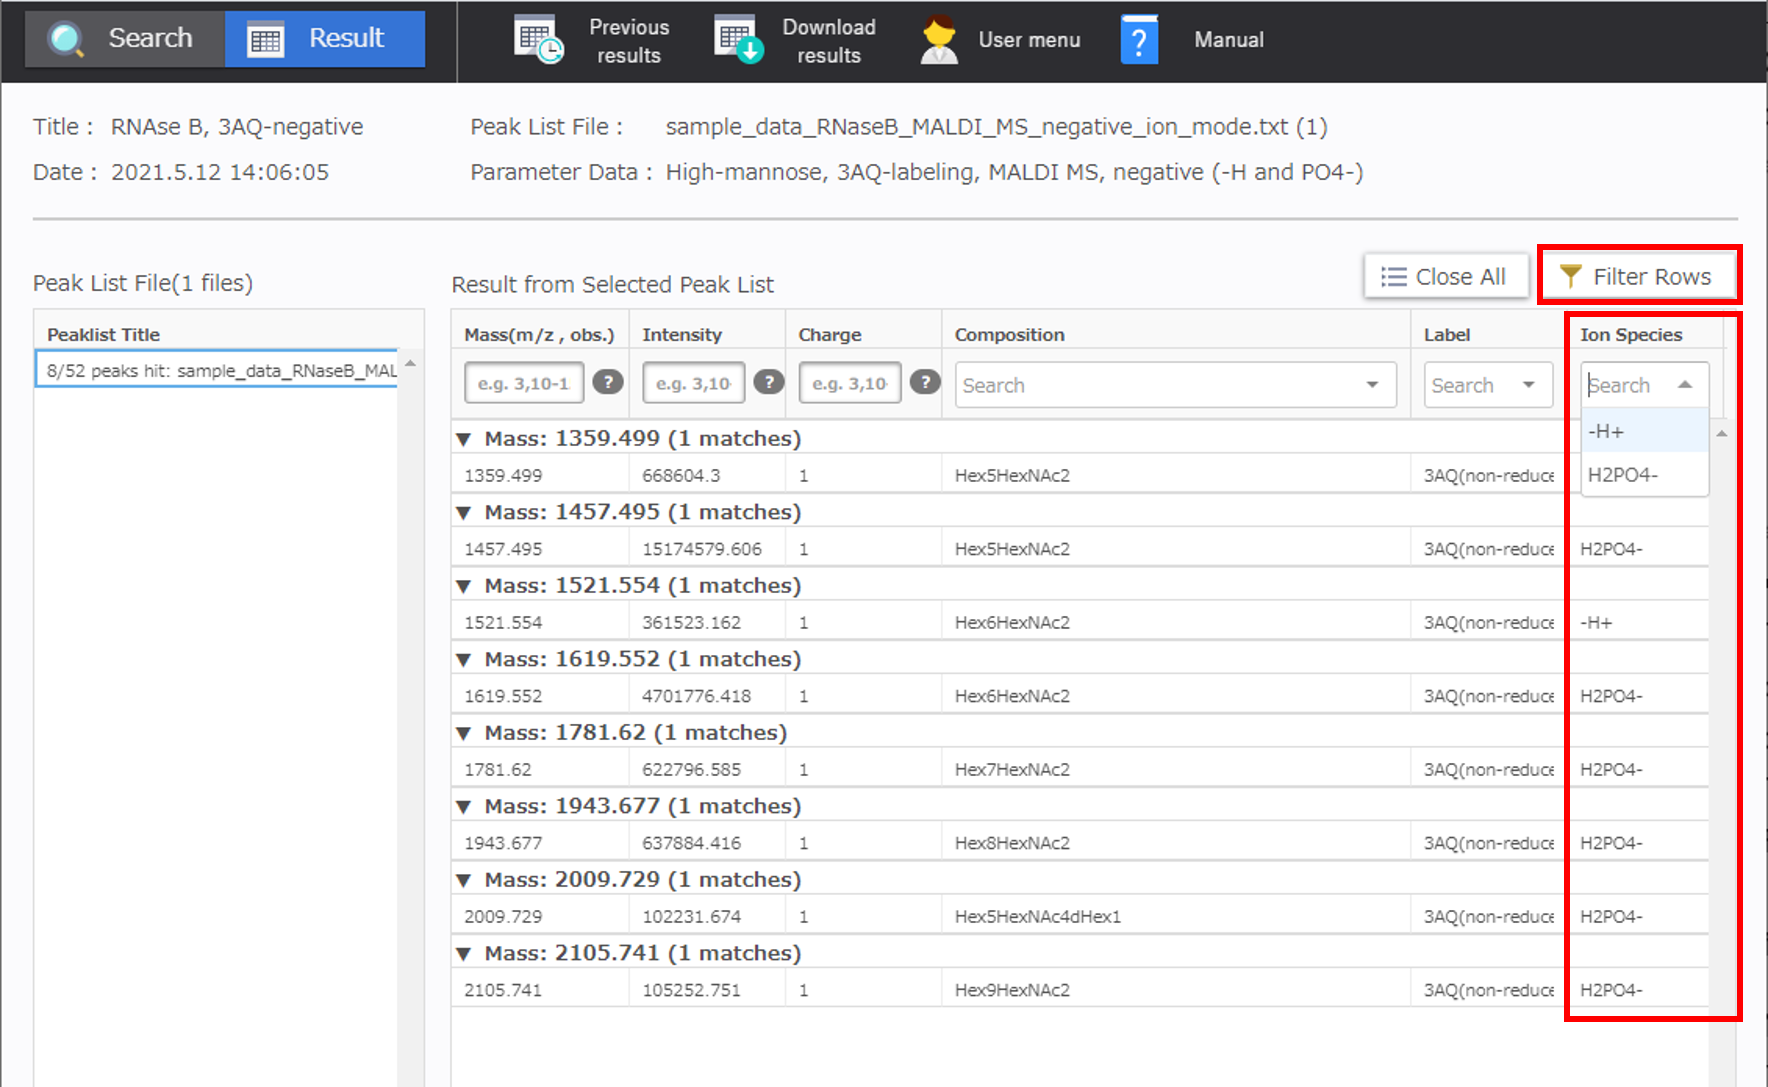This screenshot has height=1087, width=1768.
Task: Click the Mass m/z filter input field
Action: click(x=524, y=383)
